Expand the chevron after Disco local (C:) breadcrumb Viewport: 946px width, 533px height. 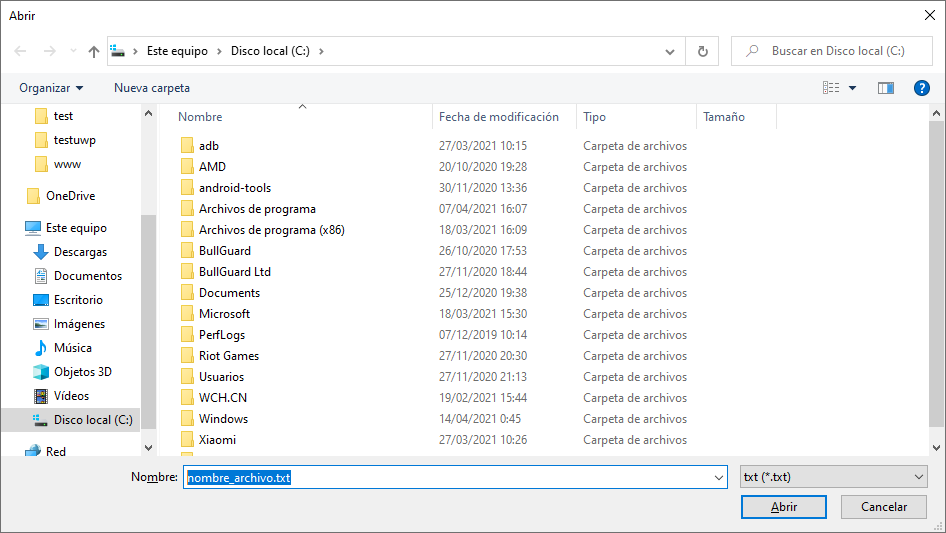321,51
